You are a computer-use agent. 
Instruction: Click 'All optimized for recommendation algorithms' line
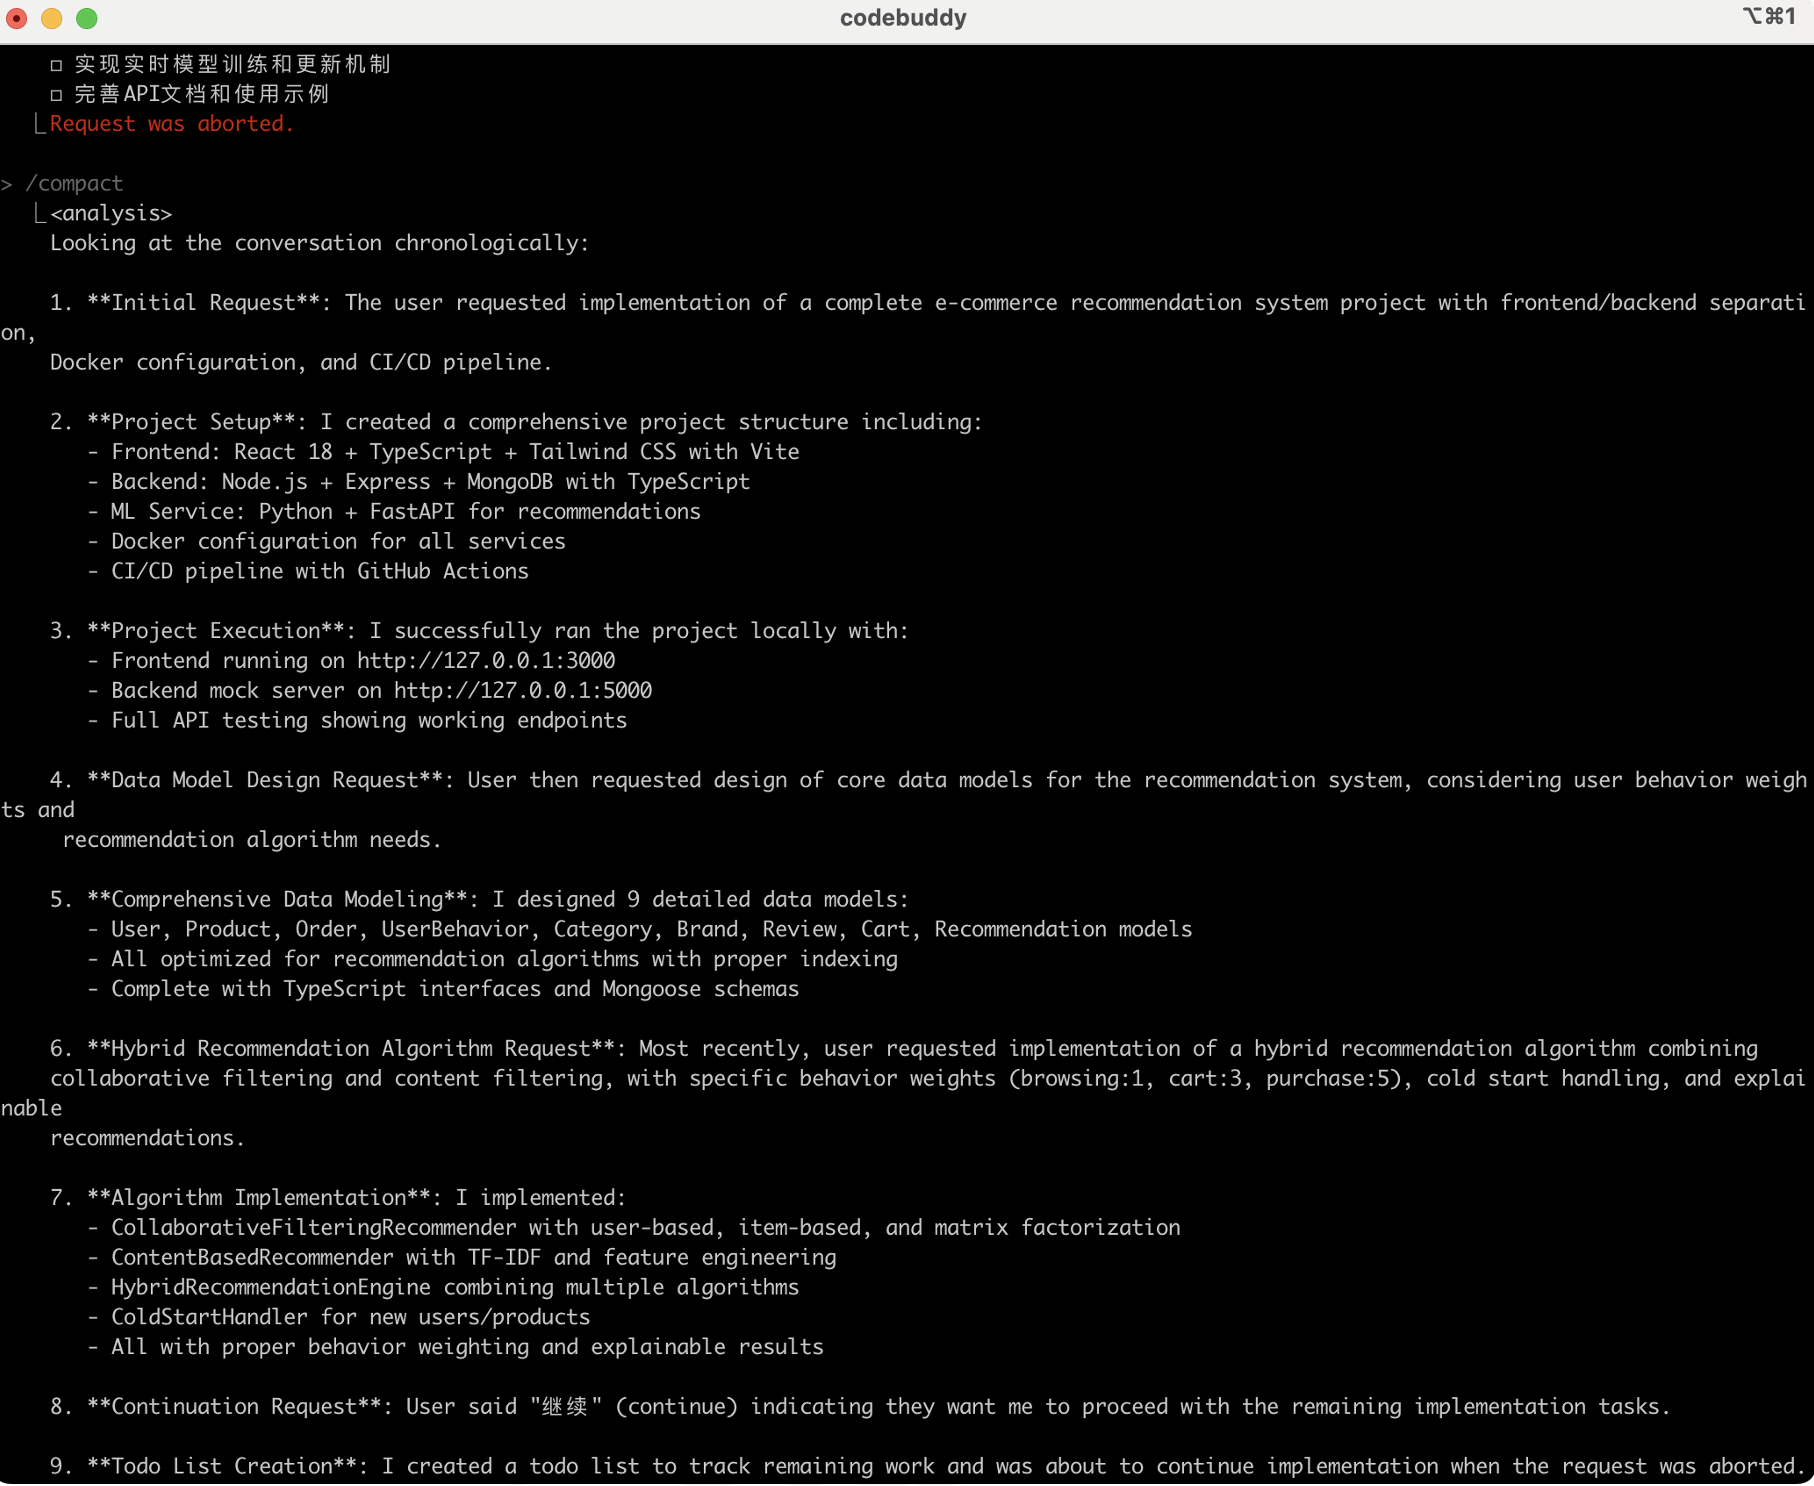[493, 960]
